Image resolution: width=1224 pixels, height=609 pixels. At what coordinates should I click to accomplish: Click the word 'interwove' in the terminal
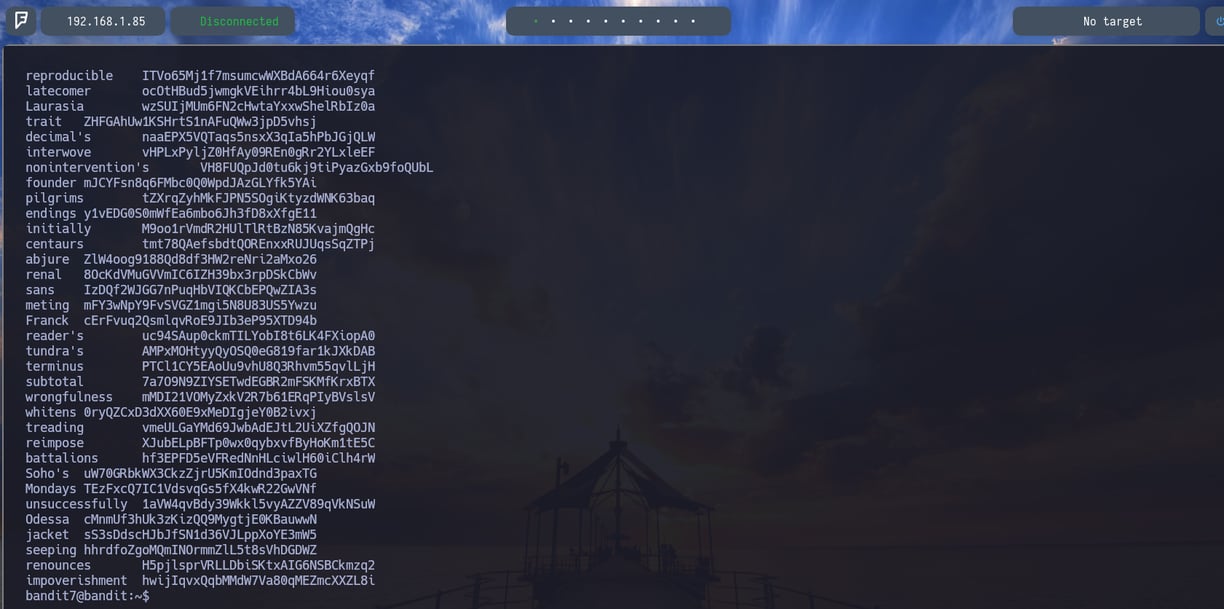pyautogui.click(x=58, y=152)
